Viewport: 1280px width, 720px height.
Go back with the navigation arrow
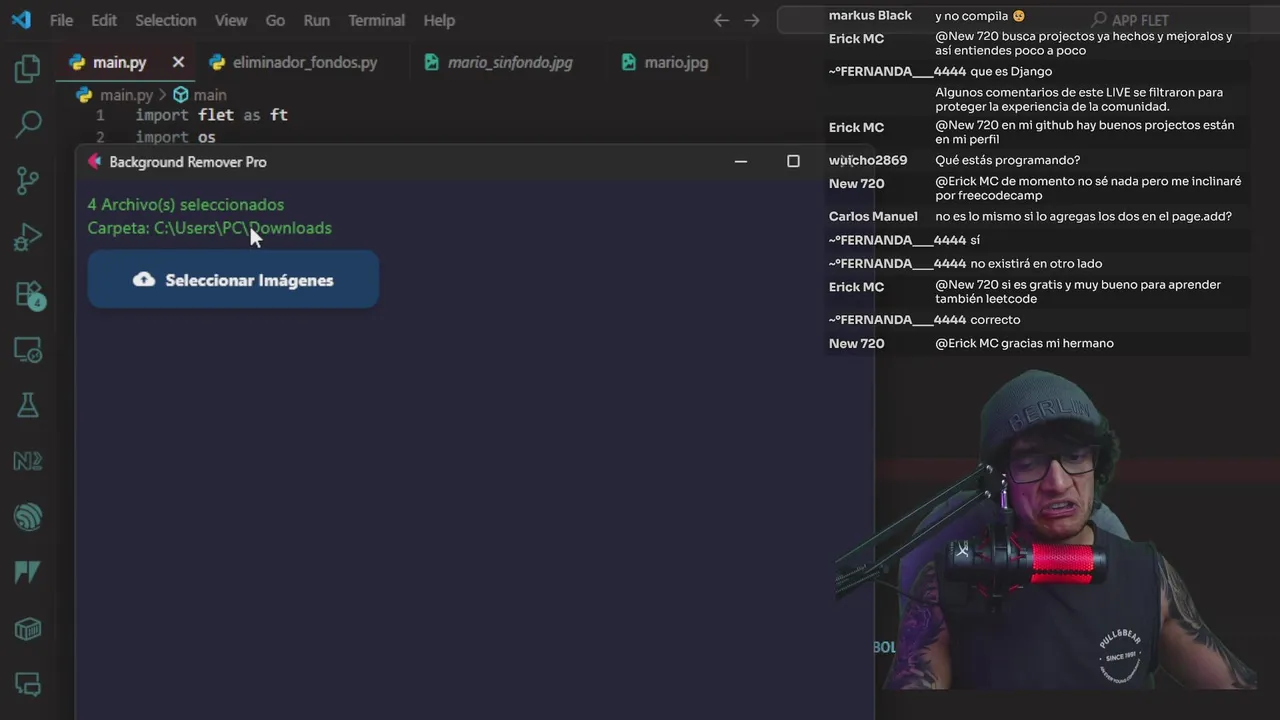click(x=721, y=20)
